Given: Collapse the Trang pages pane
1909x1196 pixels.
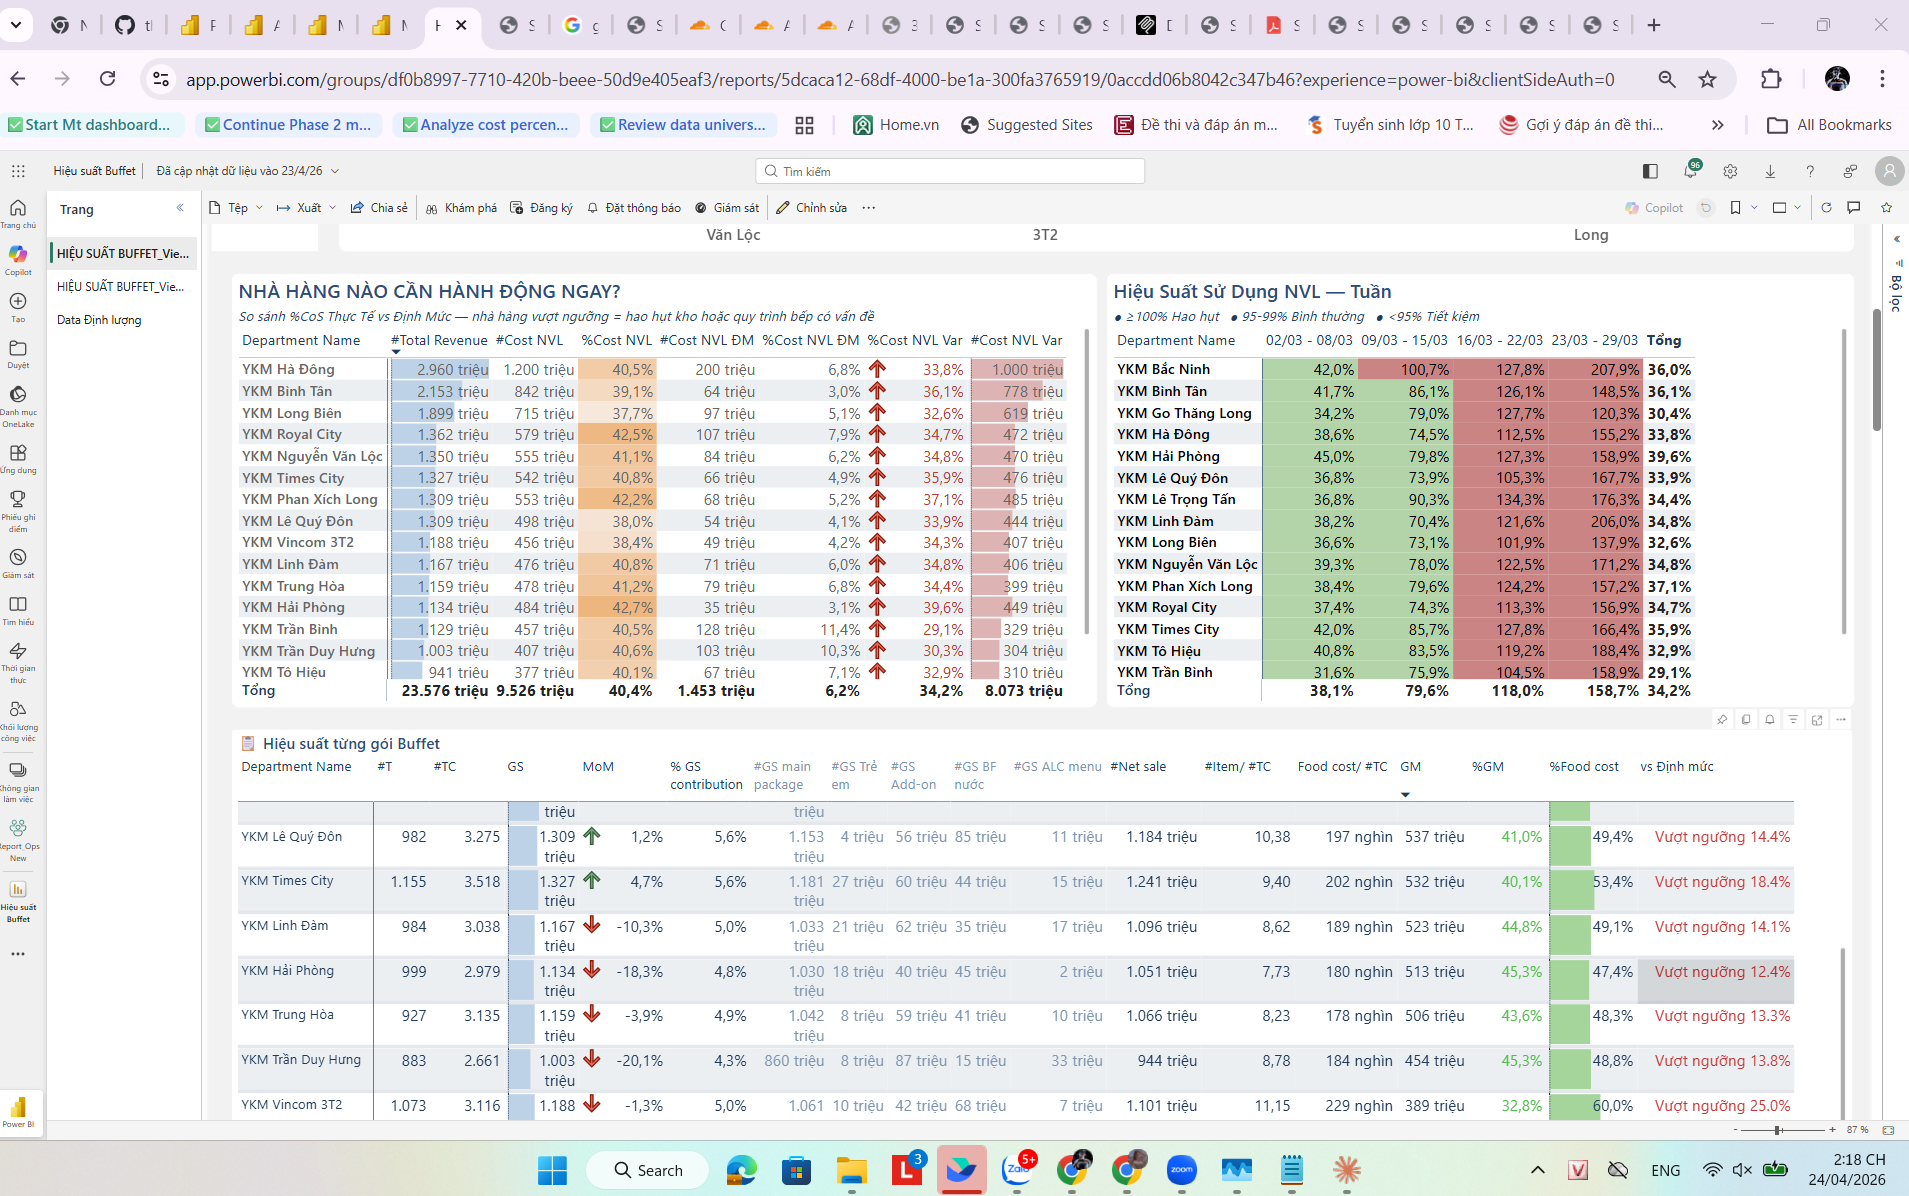Looking at the screenshot, I should click(x=180, y=208).
